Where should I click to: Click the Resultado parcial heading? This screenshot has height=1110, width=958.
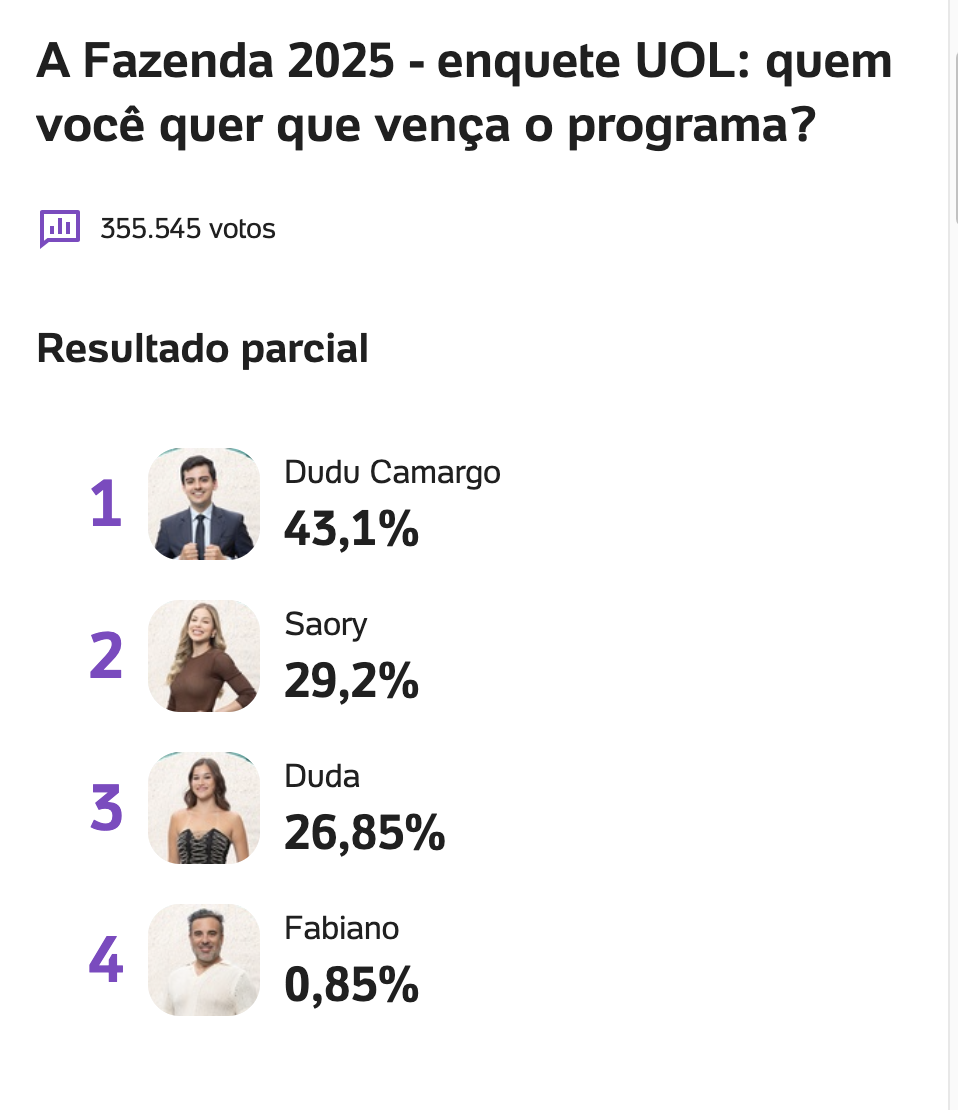(203, 349)
